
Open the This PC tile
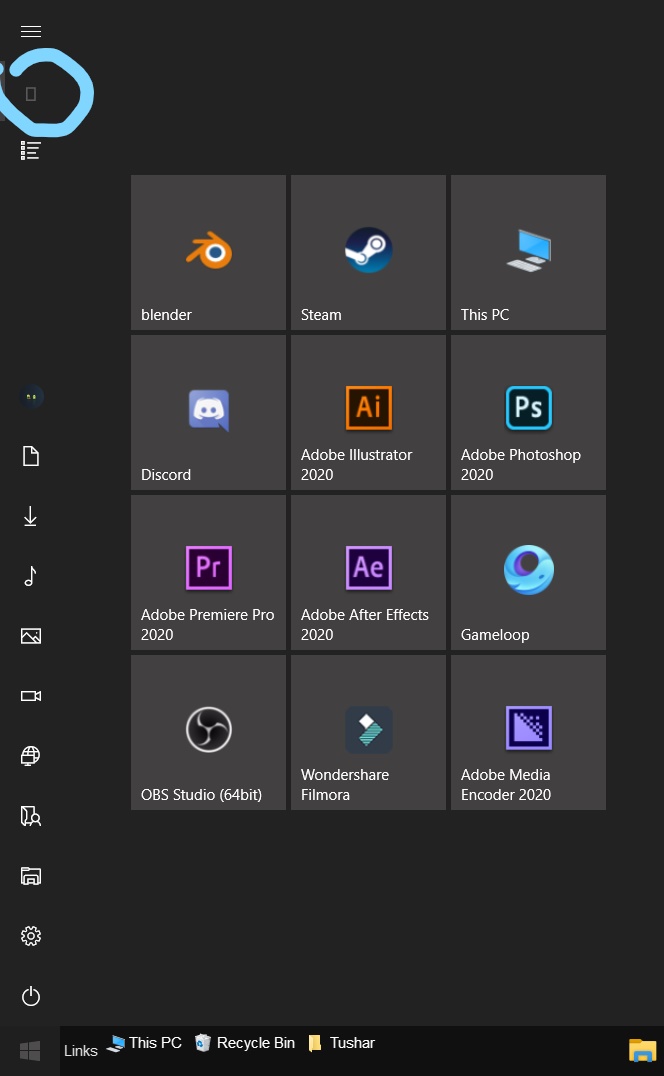(528, 253)
